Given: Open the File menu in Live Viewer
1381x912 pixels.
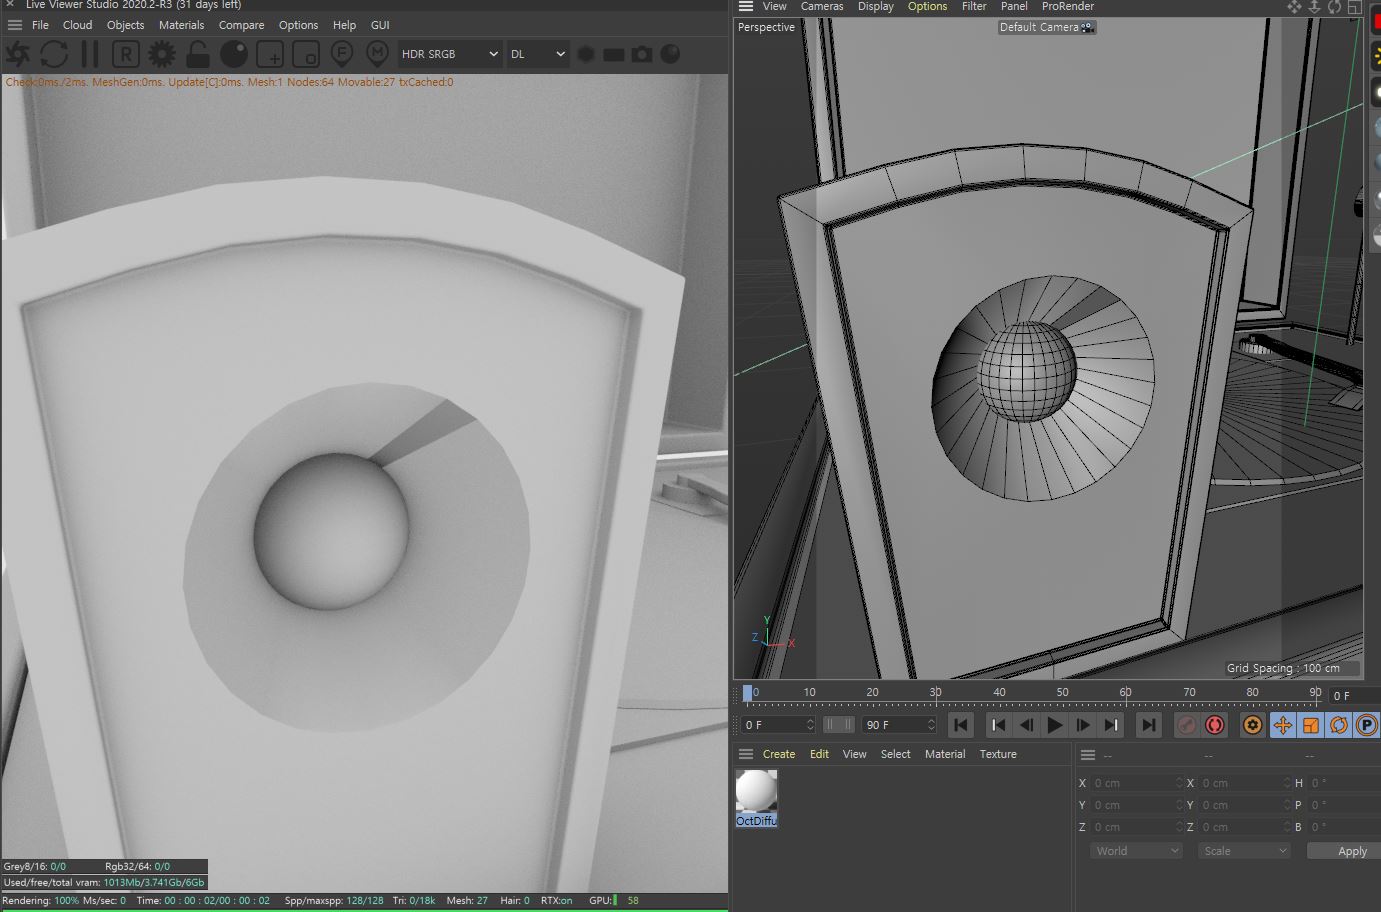Looking at the screenshot, I should (40, 25).
